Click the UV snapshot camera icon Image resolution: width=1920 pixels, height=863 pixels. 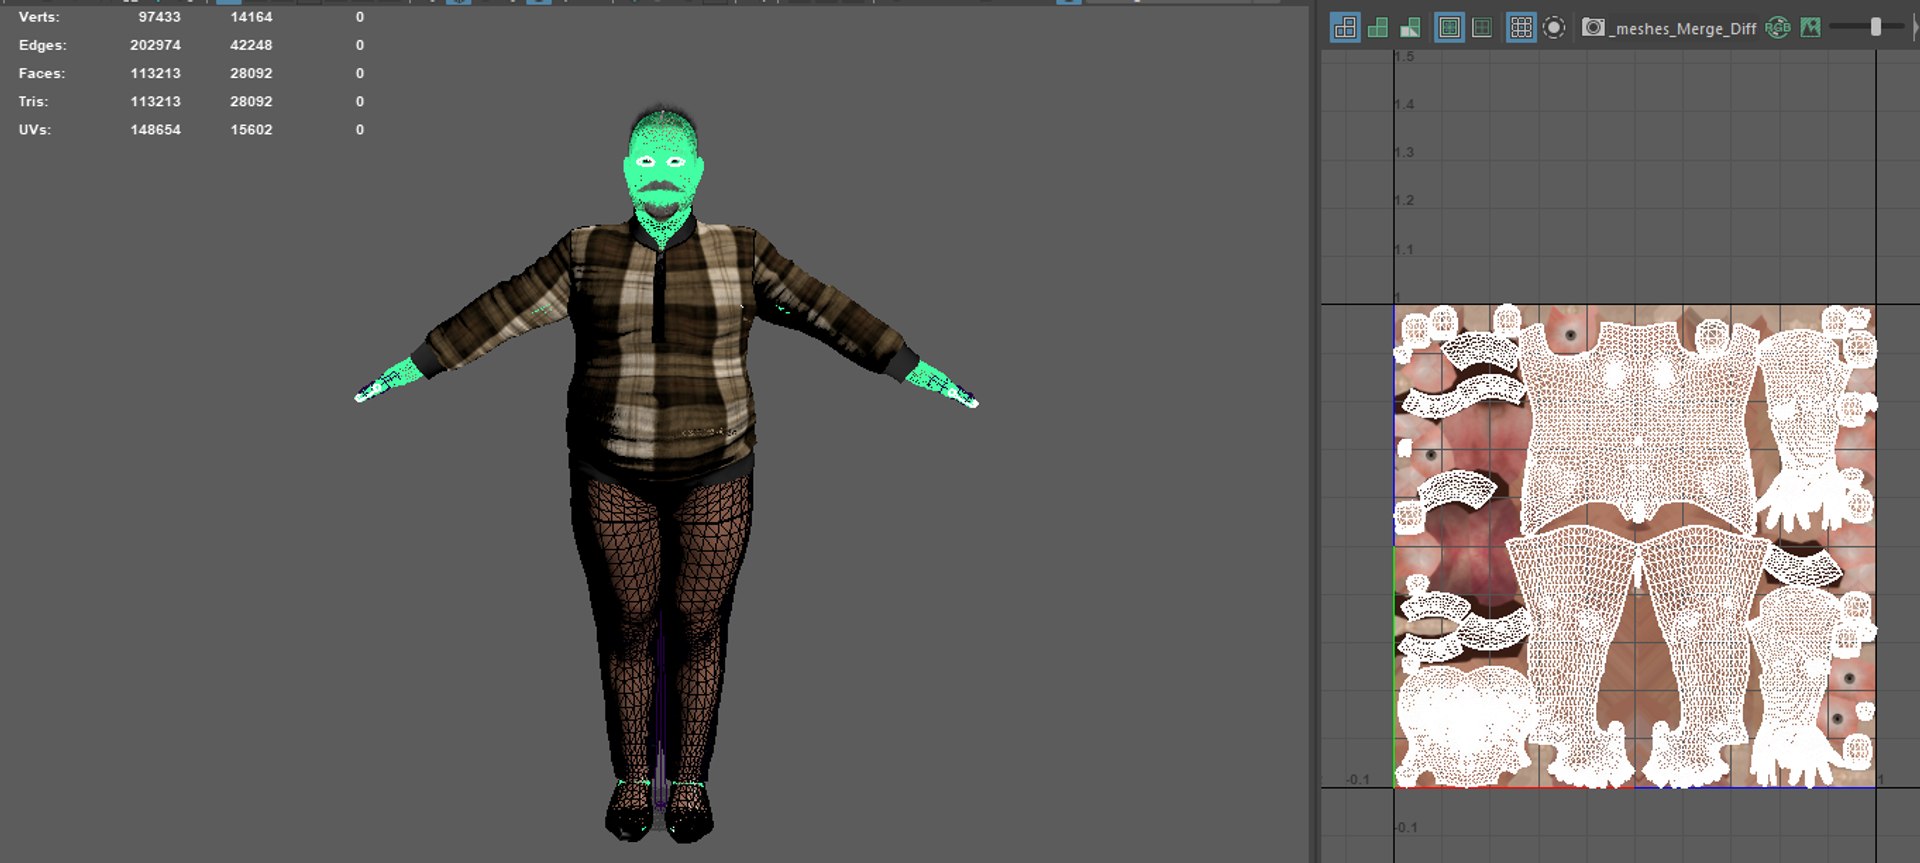click(x=1593, y=28)
